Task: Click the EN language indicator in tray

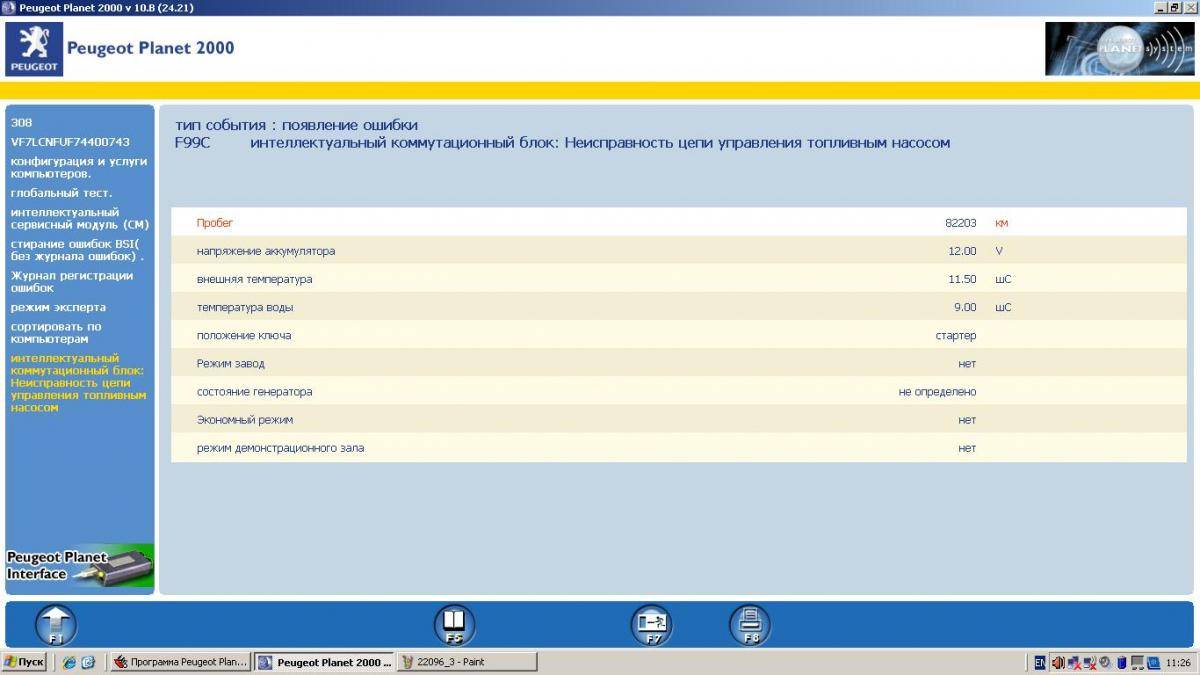Action: (1040, 662)
